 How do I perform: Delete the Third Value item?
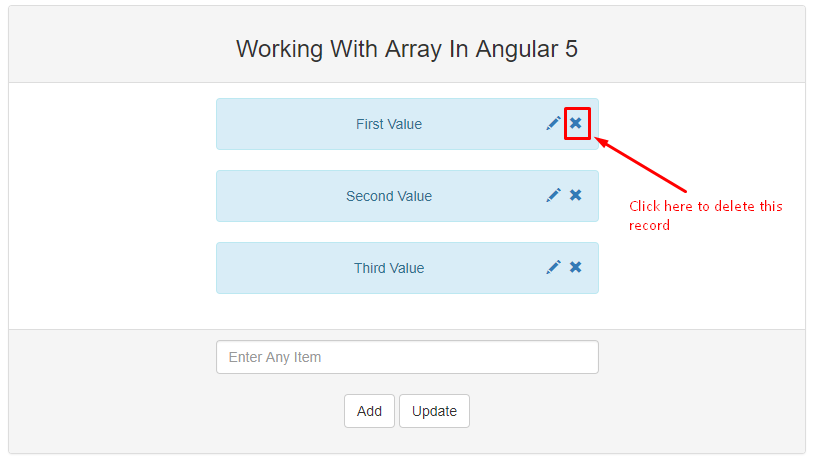pos(576,267)
